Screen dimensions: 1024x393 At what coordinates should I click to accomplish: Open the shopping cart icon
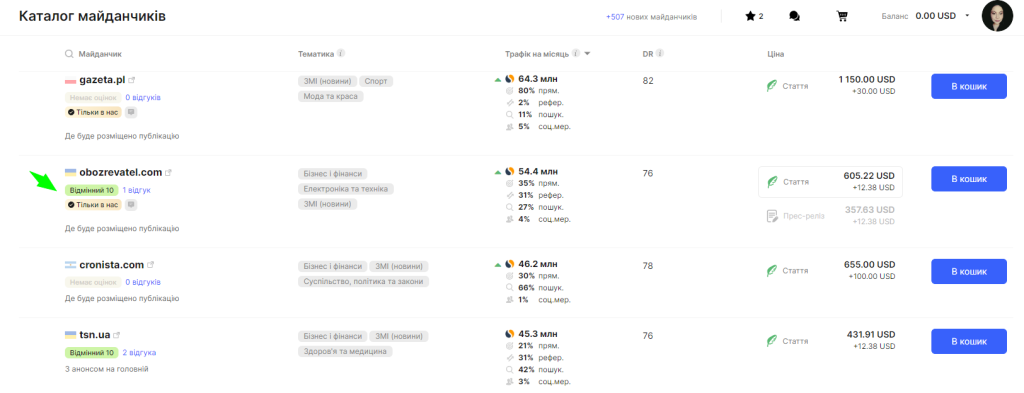pyautogui.click(x=842, y=16)
